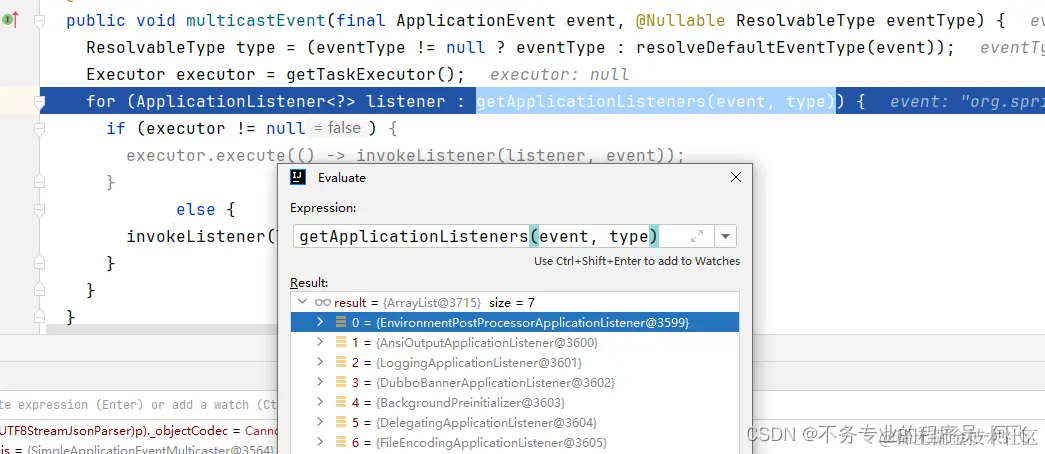Click fold marker beside the else line
1045x454 pixels.
[x=39, y=209]
